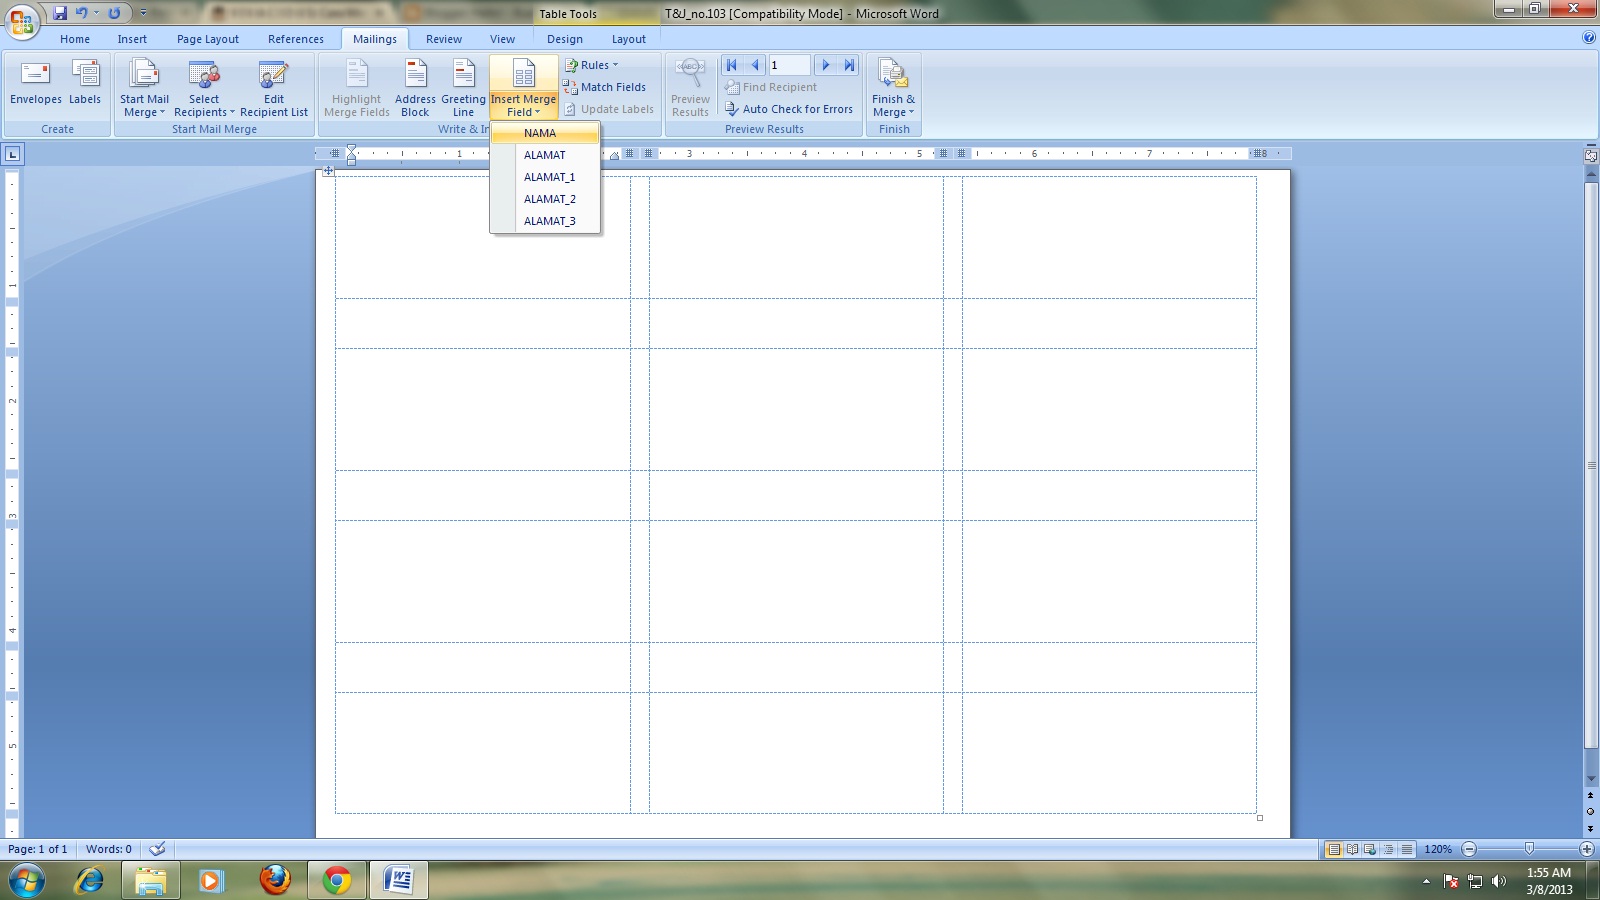Show hidden system tray icons
This screenshot has width=1600, height=900.
coord(1426,881)
